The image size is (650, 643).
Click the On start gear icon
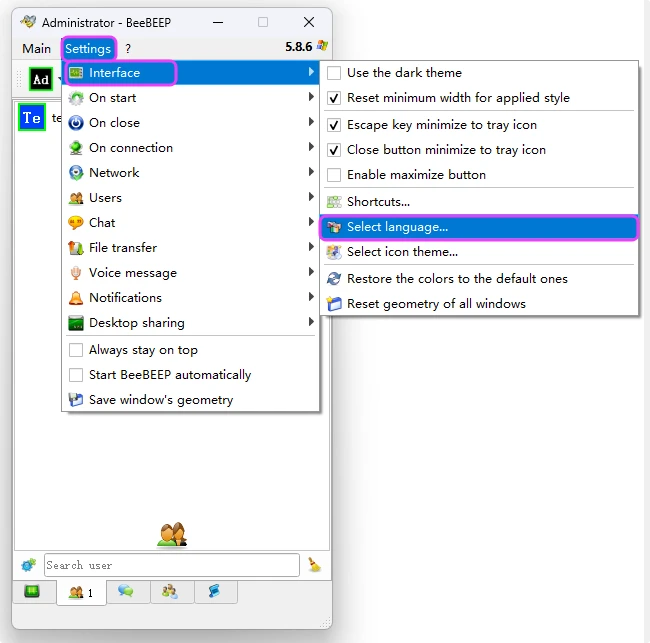pos(76,98)
